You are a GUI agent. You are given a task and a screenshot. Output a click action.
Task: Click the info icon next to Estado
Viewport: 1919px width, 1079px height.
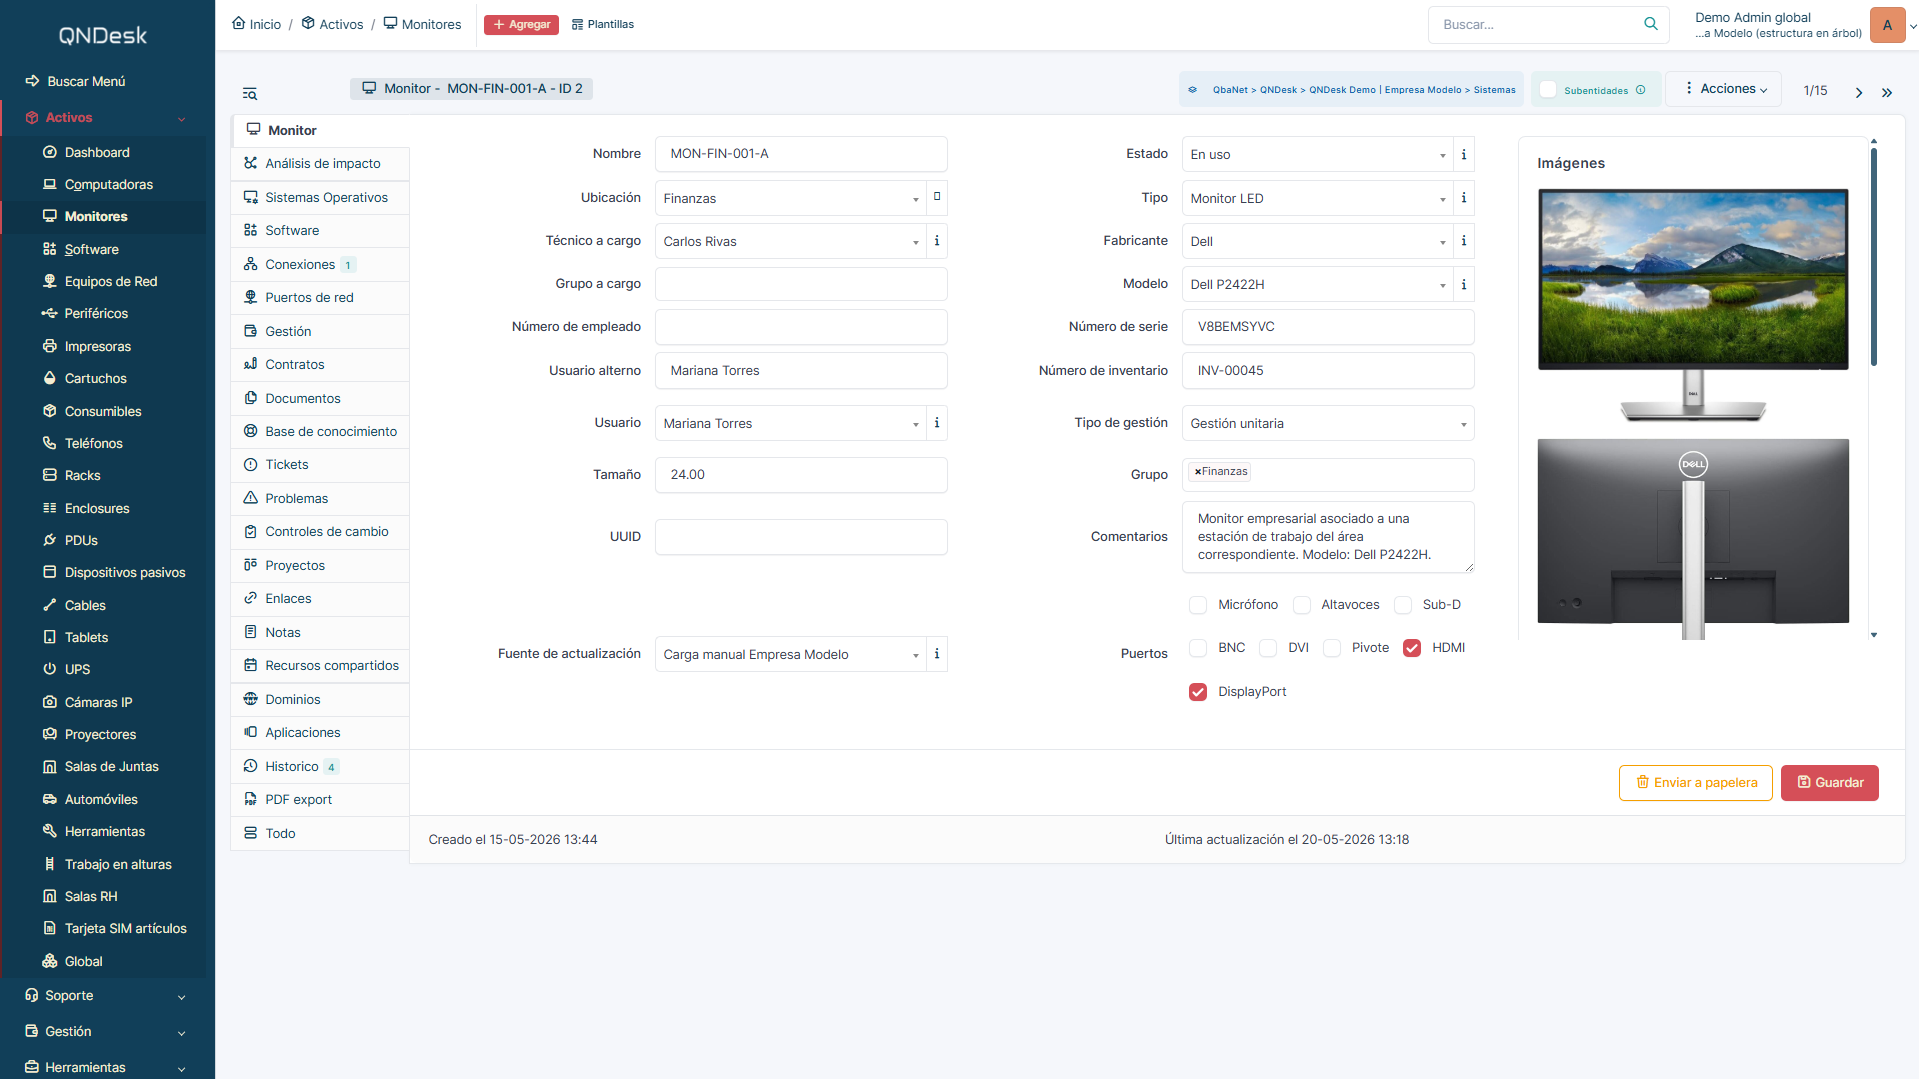pos(1463,155)
